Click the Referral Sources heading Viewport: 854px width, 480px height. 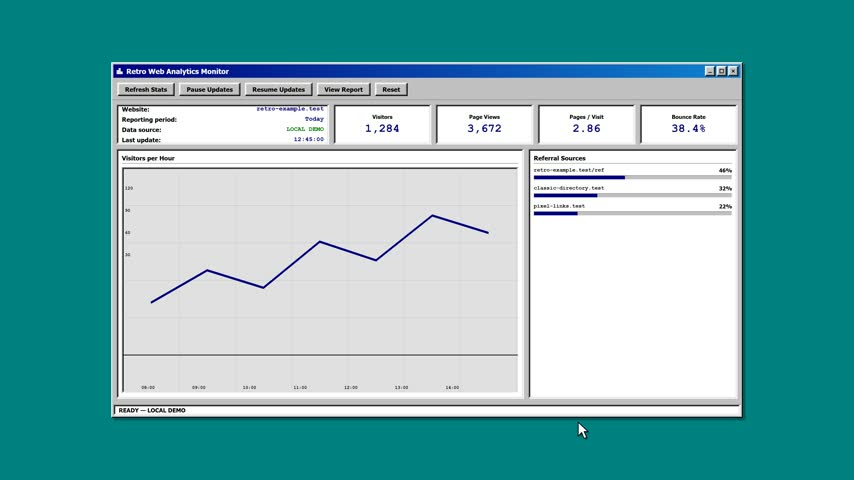[x=559, y=158]
